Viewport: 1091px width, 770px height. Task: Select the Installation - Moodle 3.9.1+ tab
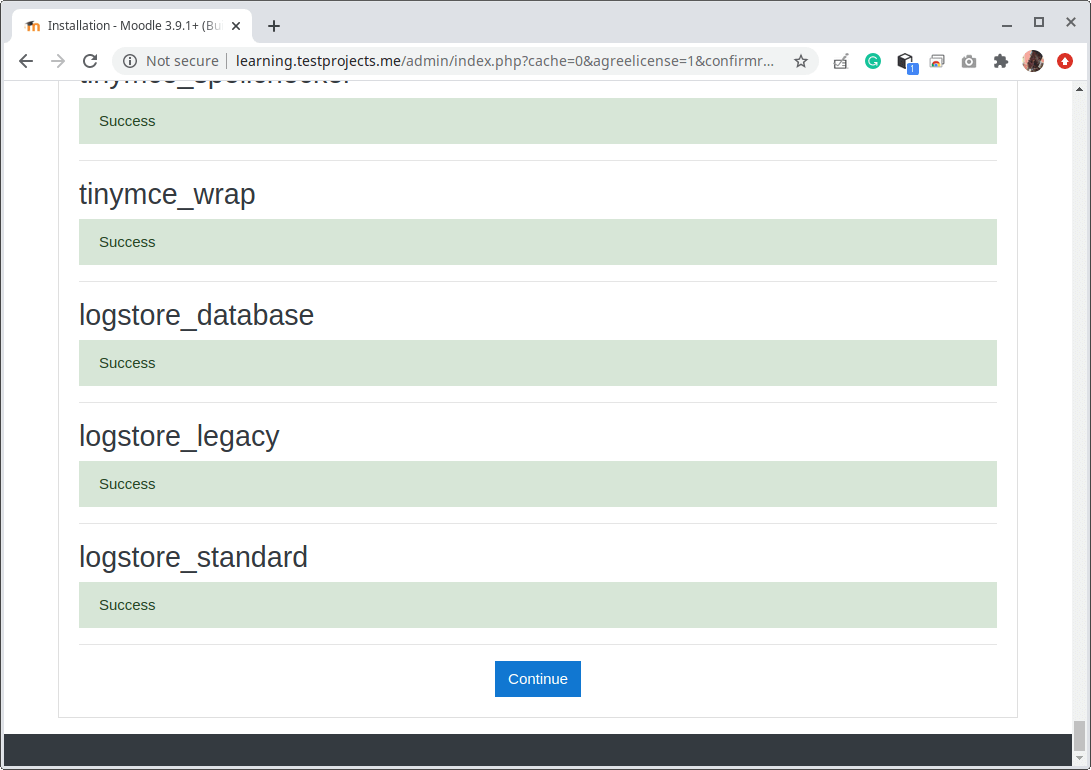132,26
